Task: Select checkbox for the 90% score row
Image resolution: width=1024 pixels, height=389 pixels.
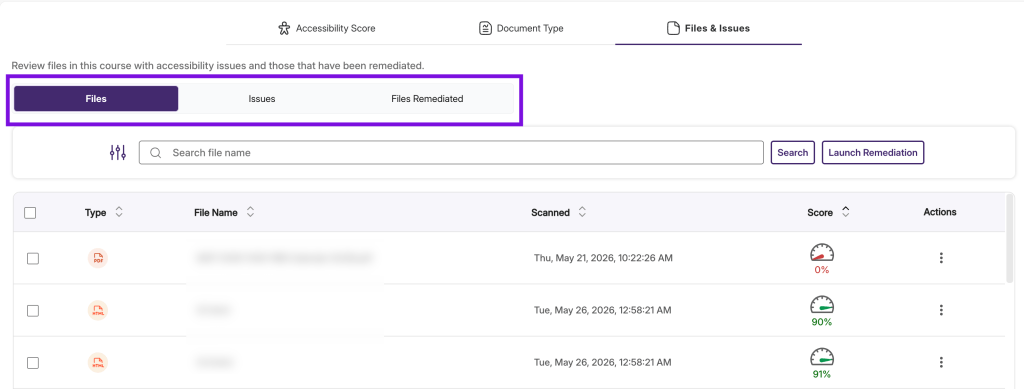Action: click(33, 311)
